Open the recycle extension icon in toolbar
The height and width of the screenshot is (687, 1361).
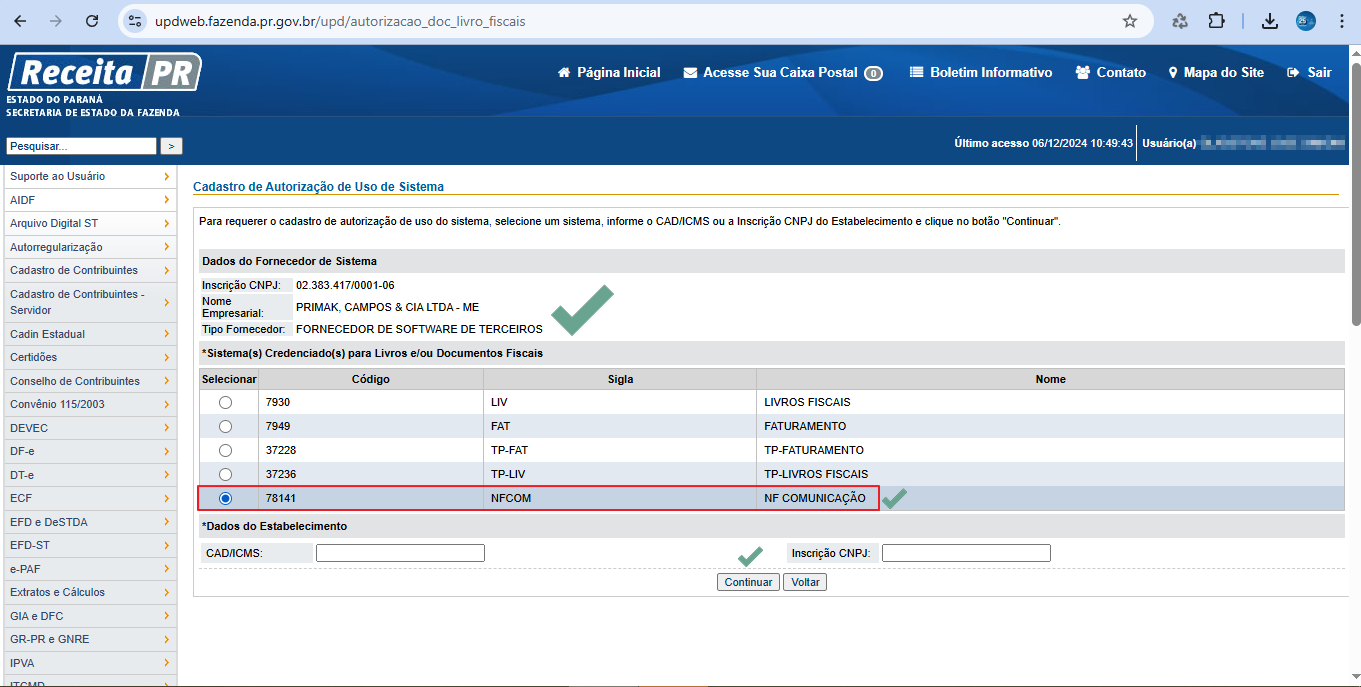pyautogui.click(x=1180, y=21)
